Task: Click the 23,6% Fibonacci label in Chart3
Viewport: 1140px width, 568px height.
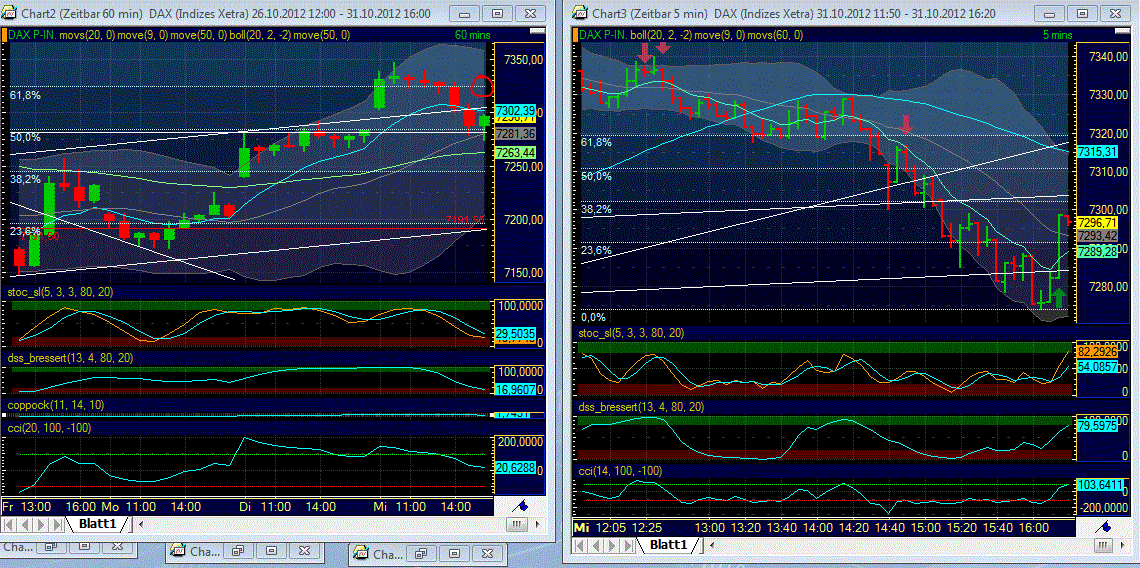Action: 596,250
